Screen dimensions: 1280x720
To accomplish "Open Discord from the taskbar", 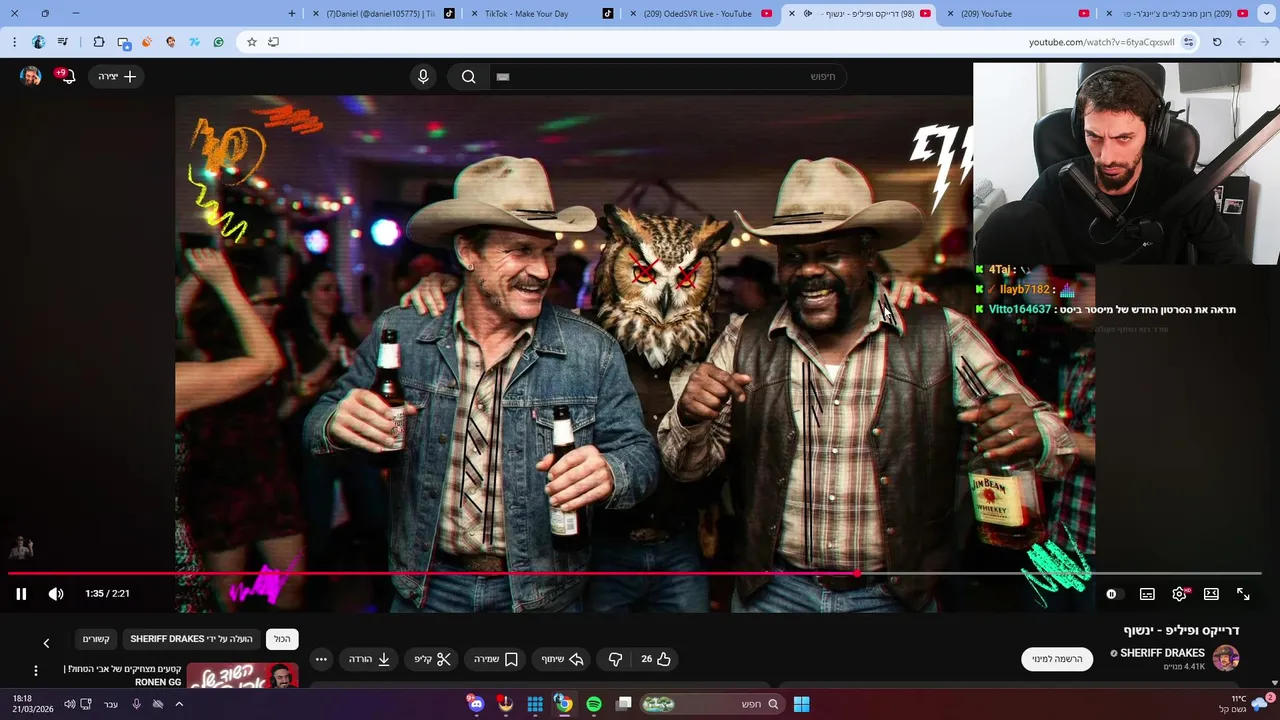I will [475, 704].
